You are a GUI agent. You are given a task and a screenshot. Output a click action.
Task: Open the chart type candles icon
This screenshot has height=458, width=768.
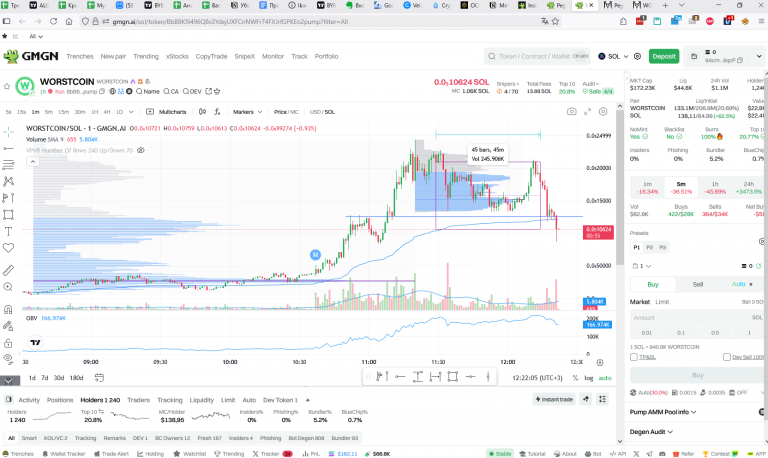(202, 112)
